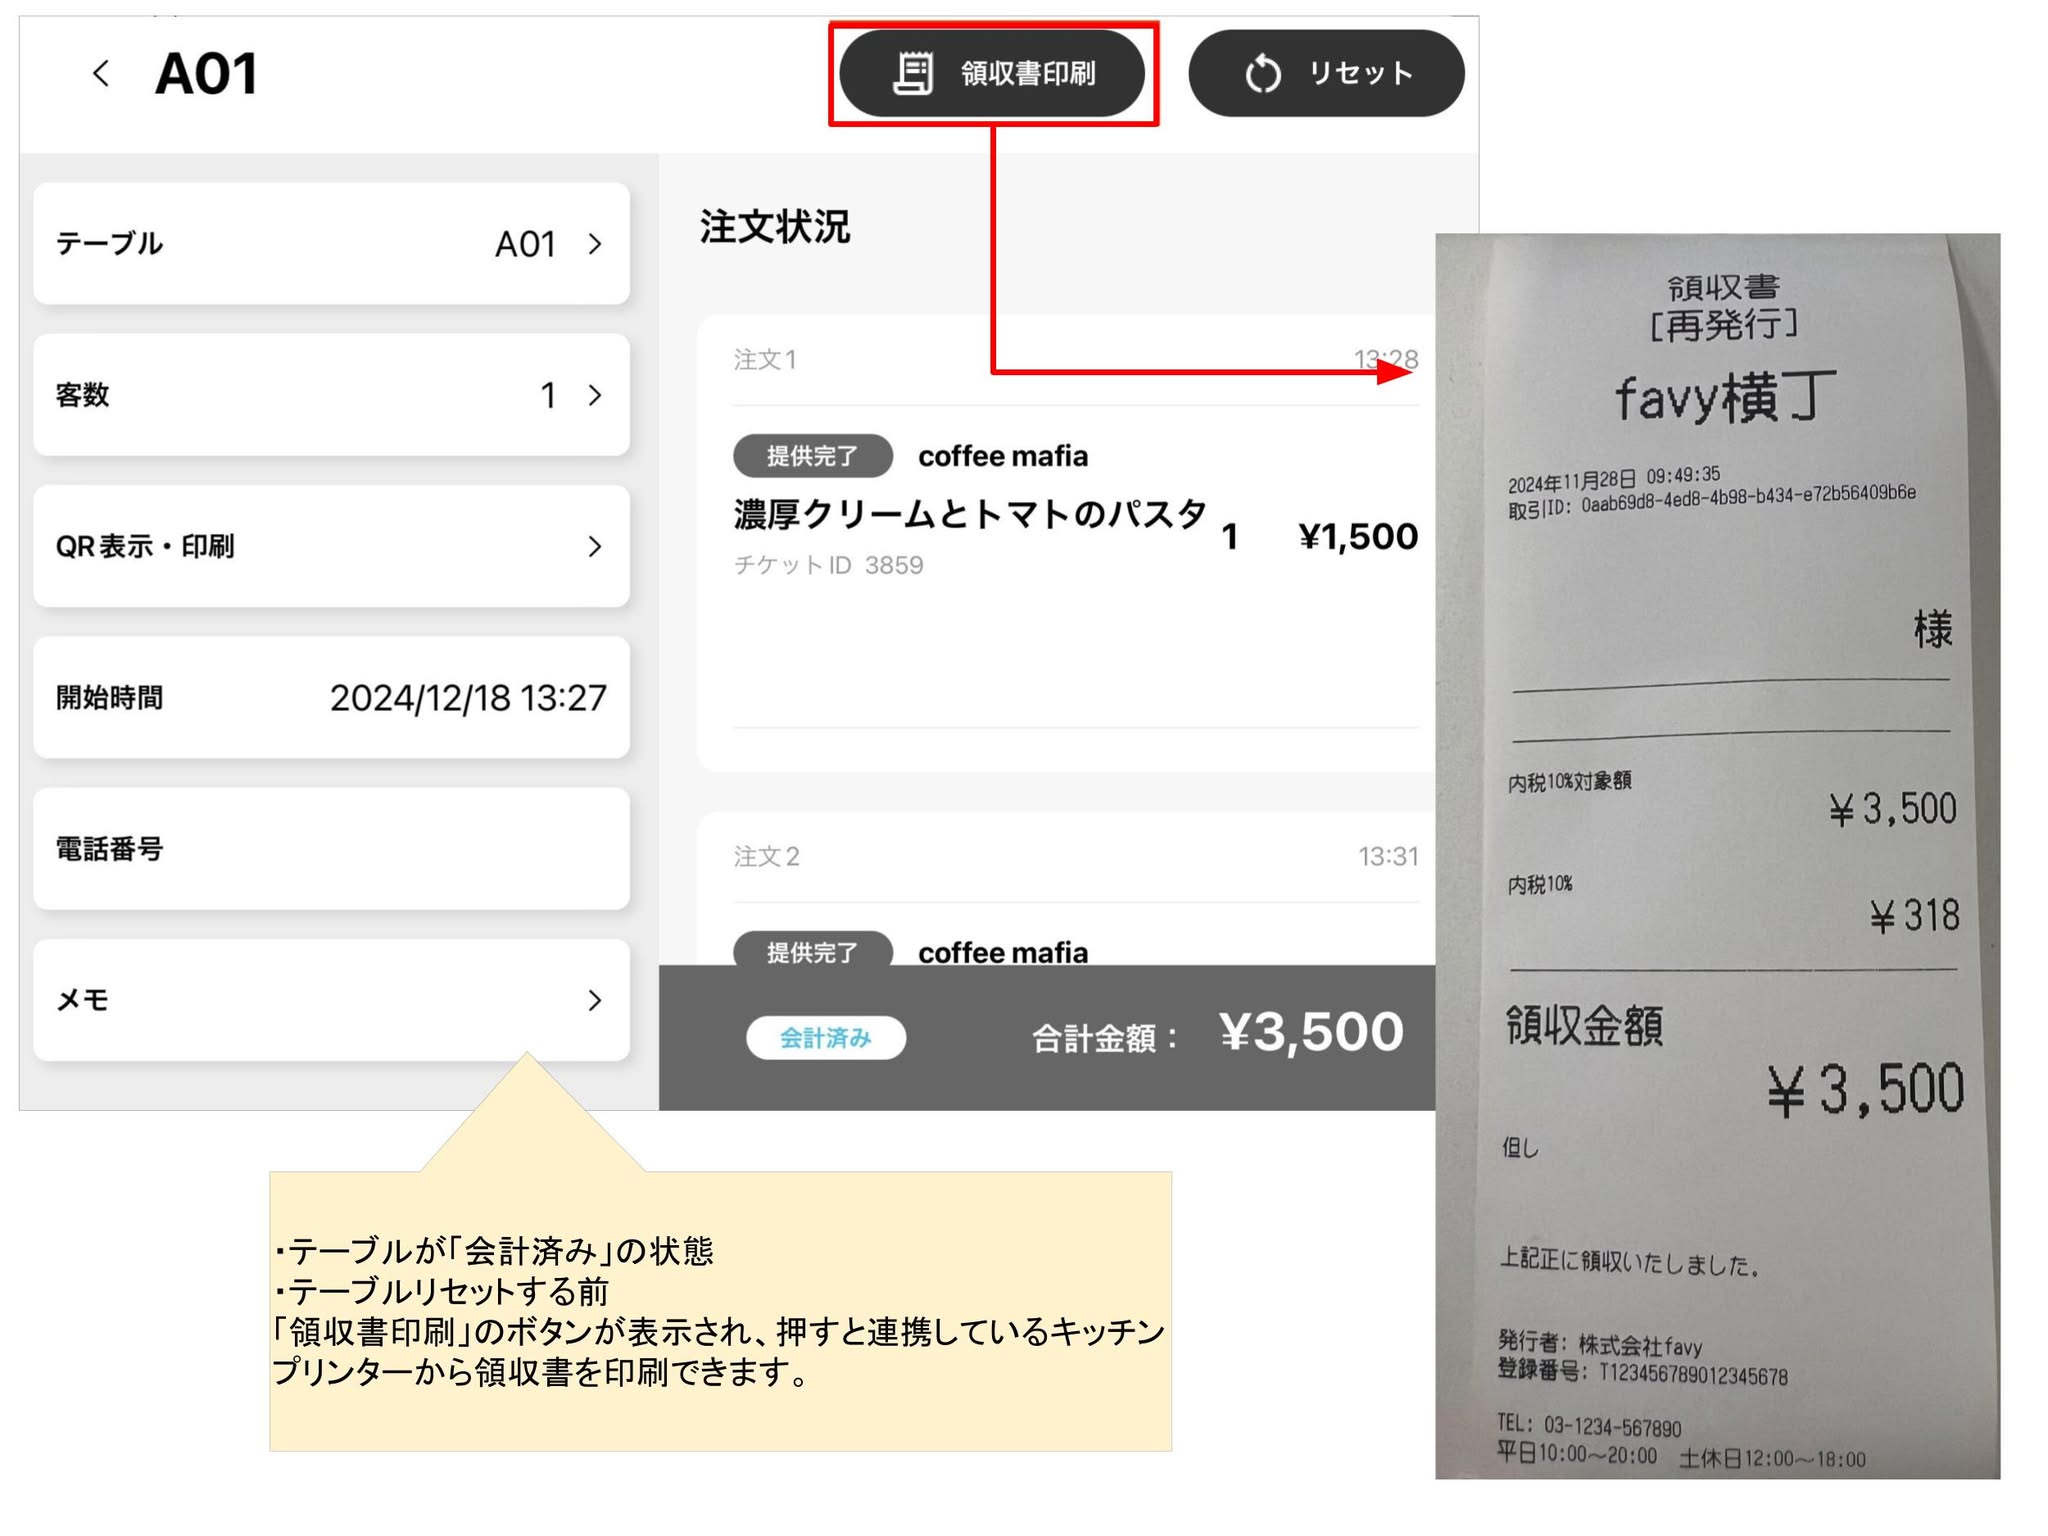Open the QR表示・印刷 chevron

[x=595, y=546]
